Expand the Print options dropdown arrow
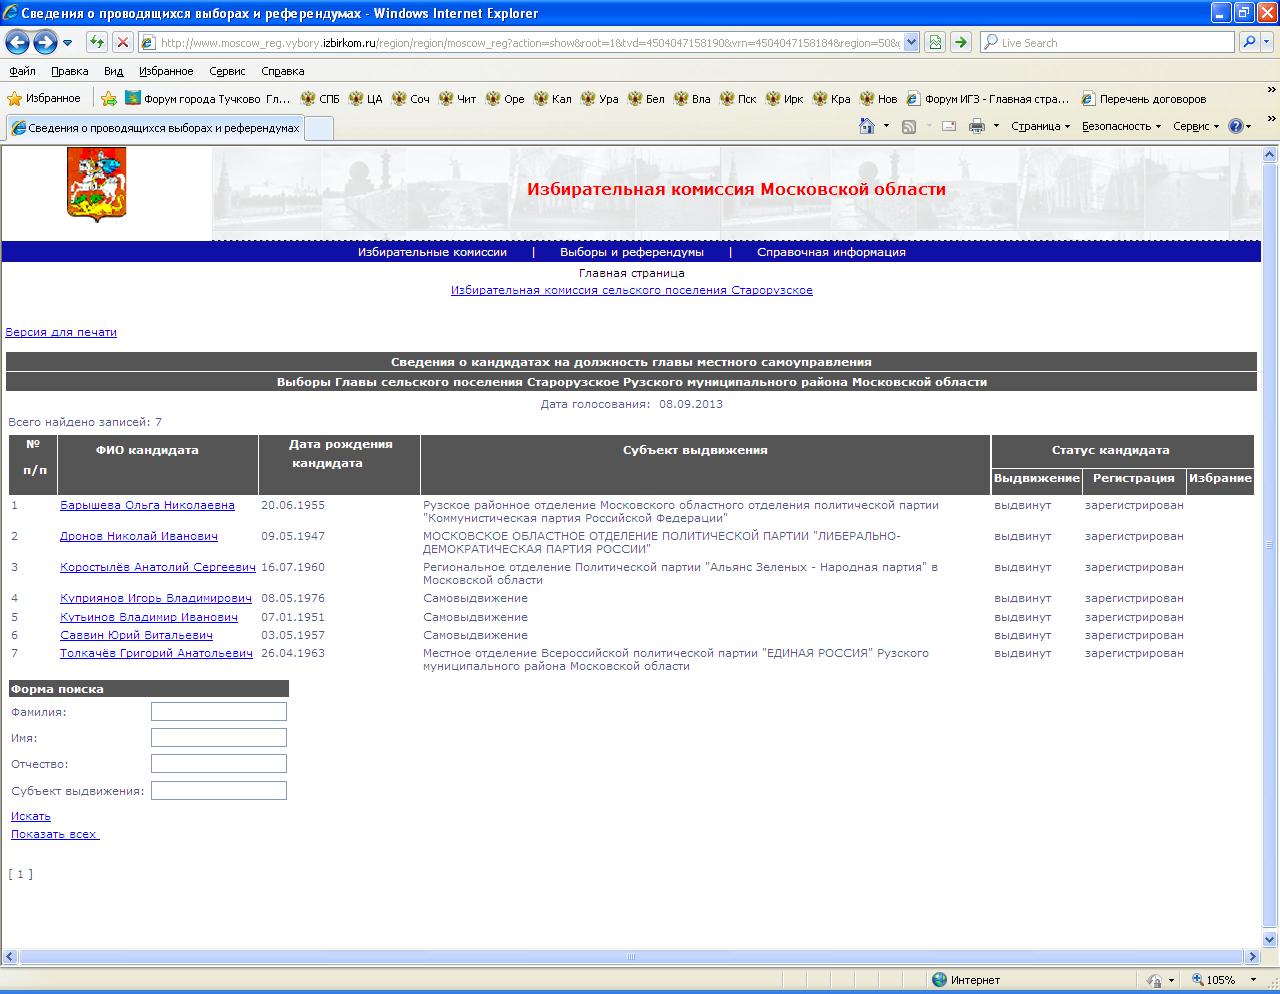Image resolution: width=1280 pixels, height=994 pixels. [996, 126]
